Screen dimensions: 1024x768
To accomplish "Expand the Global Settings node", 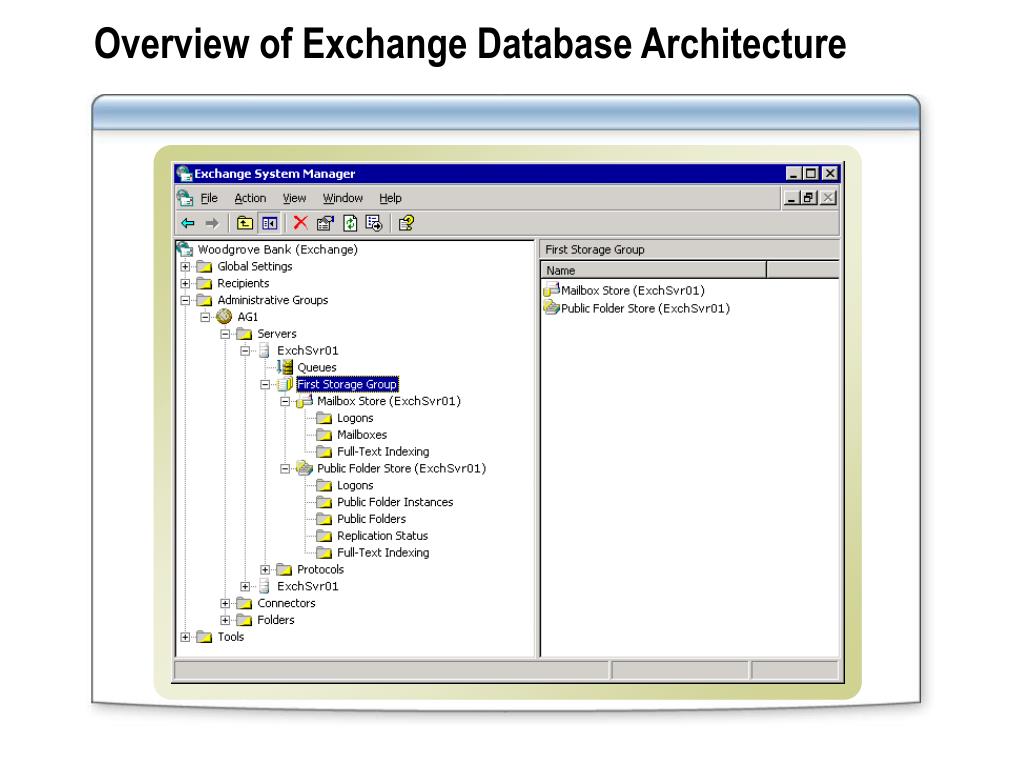I will pos(185,266).
